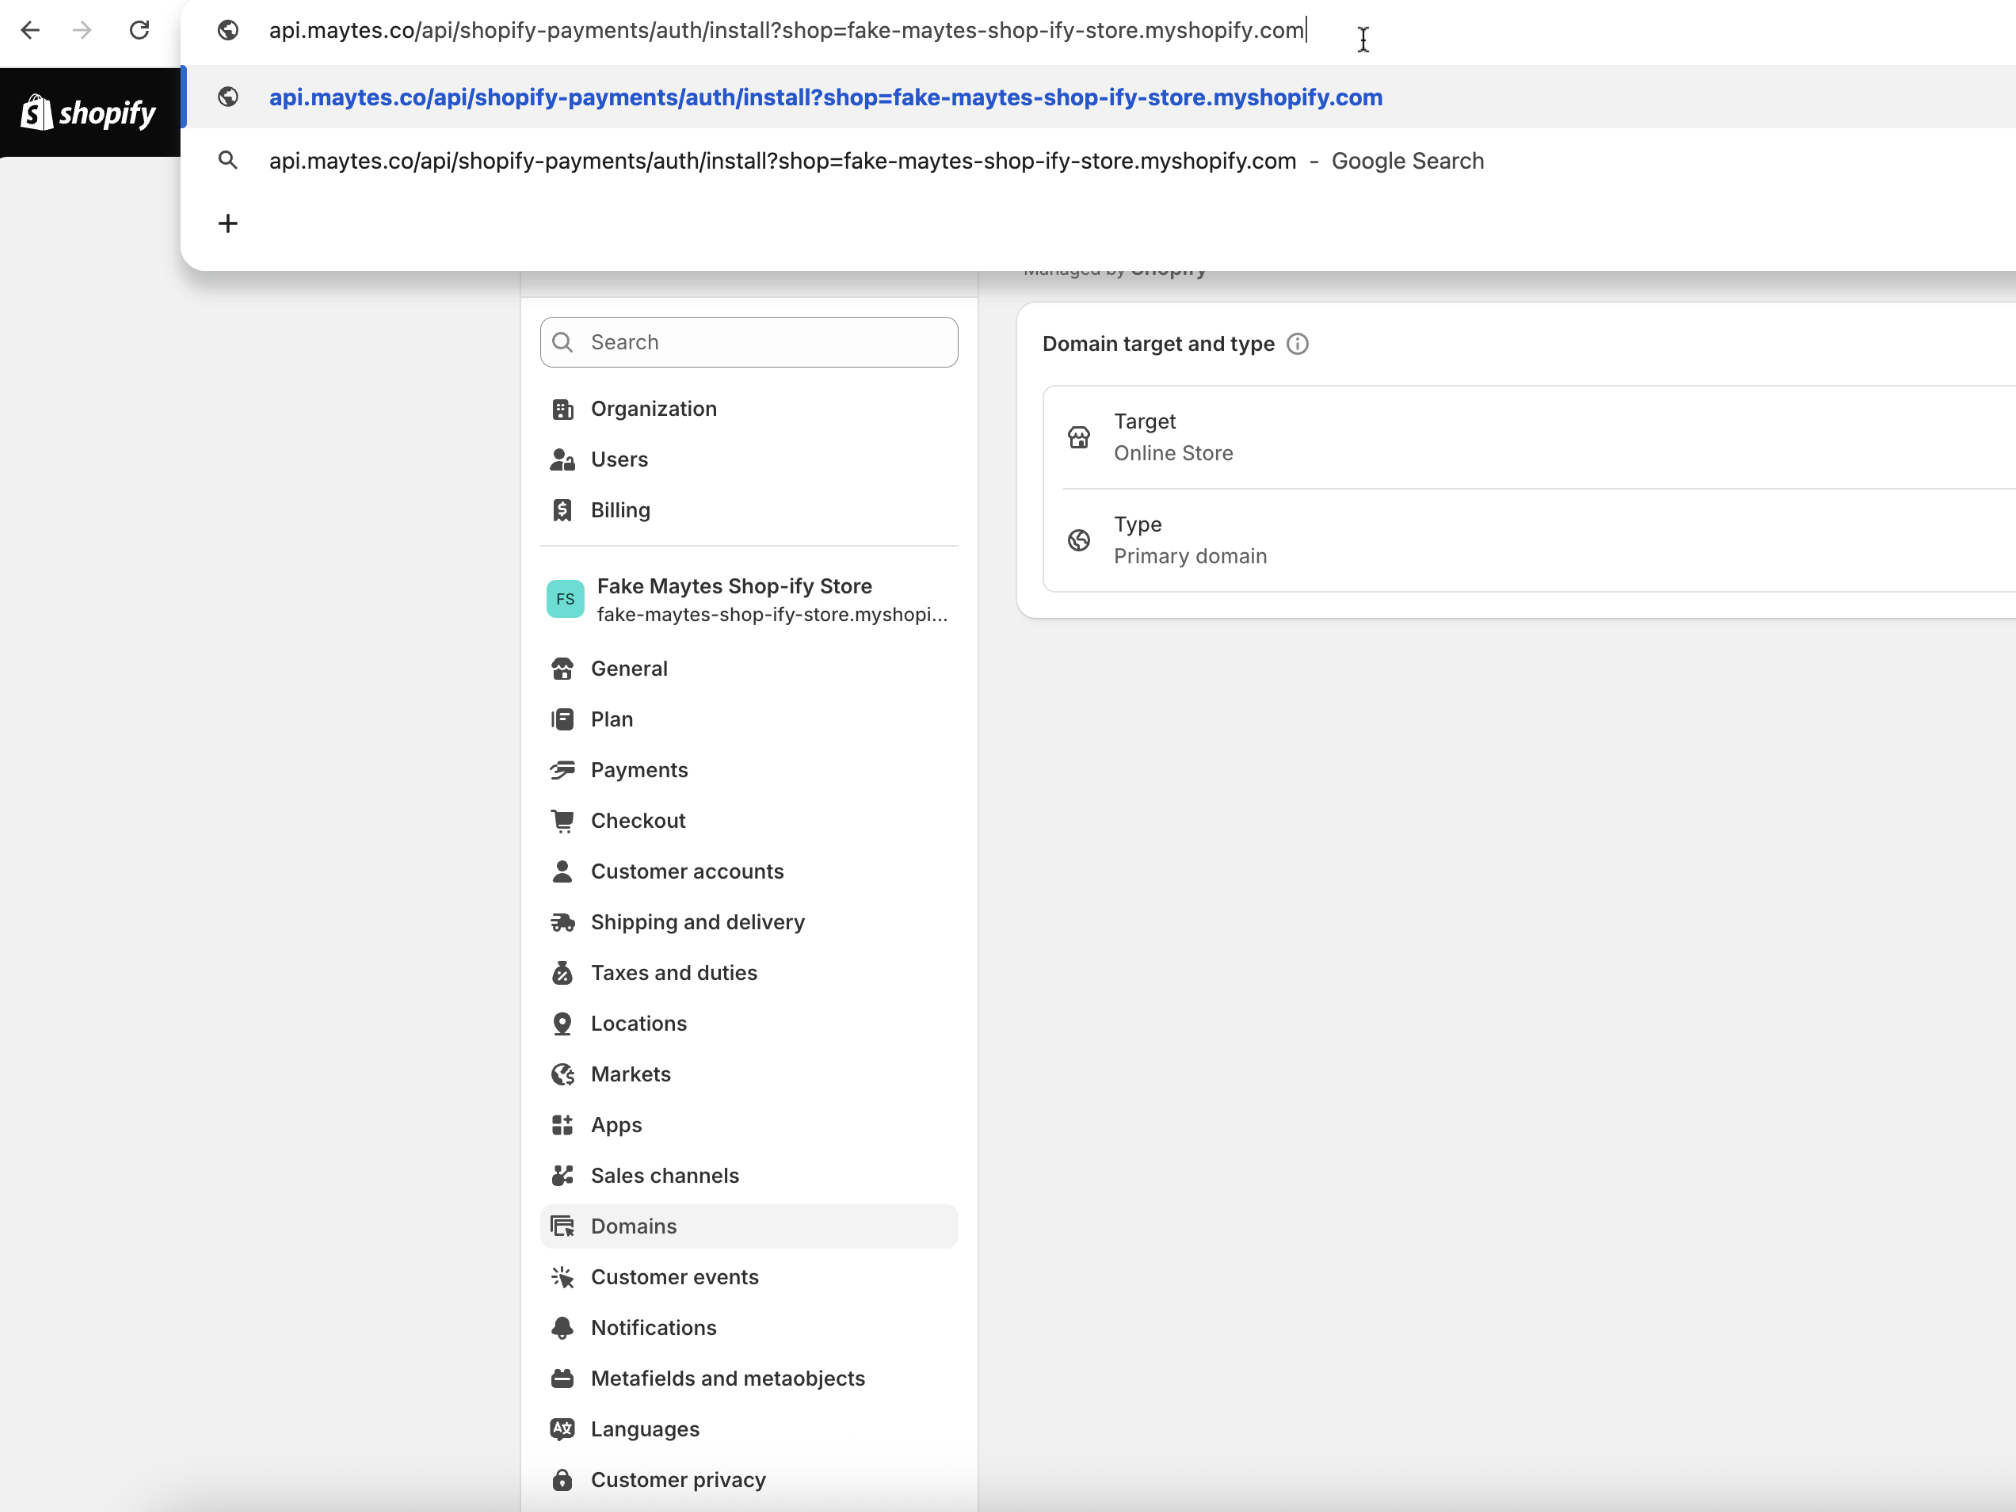Click the browser back arrow
Viewport: 2016px width, 1512px height.
click(30, 30)
